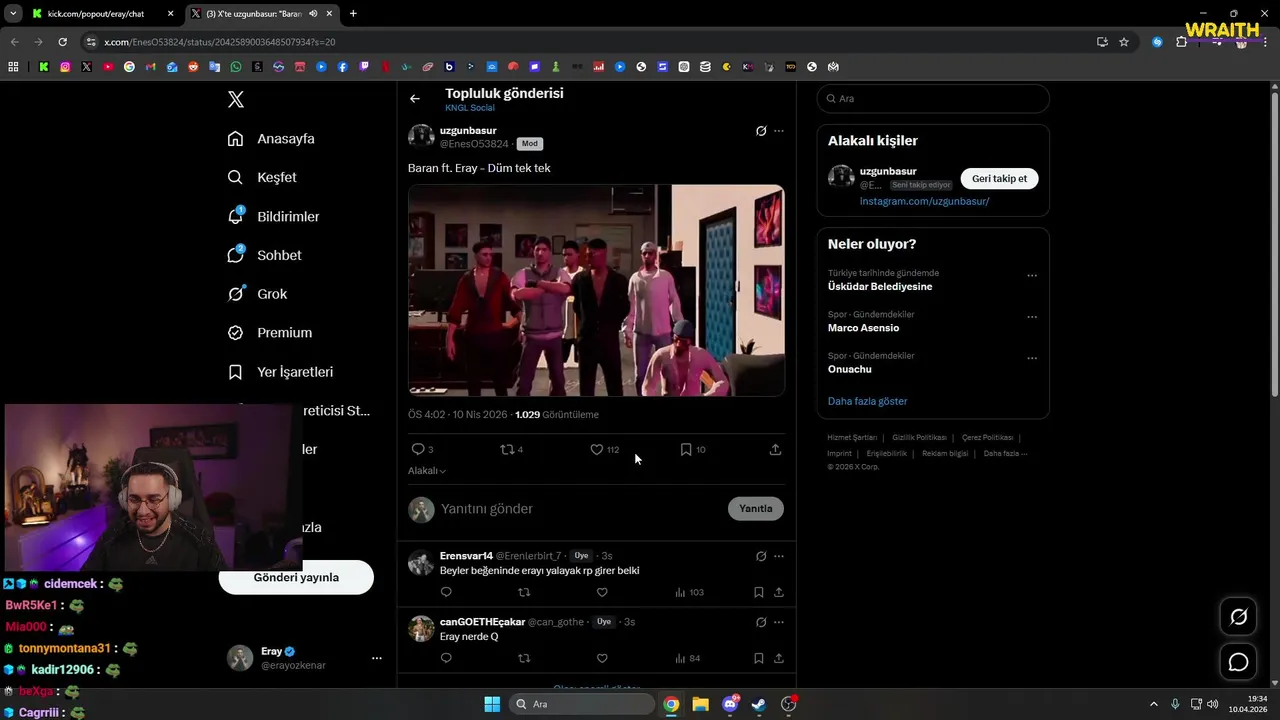Click Daha fazla göster link
The width and height of the screenshot is (1280, 720).
click(867, 401)
